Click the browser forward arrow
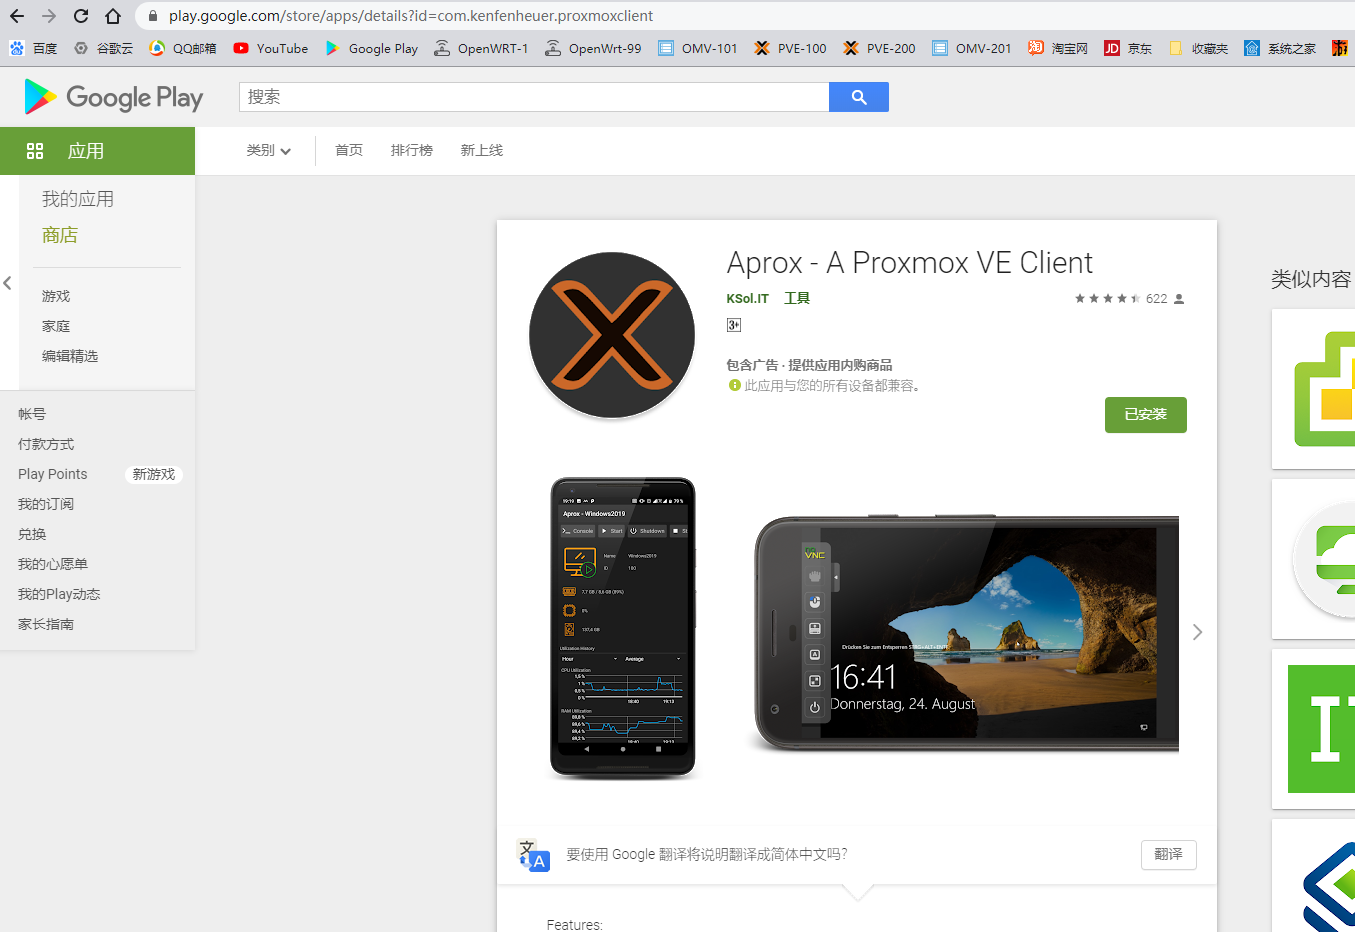The width and height of the screenshot is (1355, 932). 49,16
